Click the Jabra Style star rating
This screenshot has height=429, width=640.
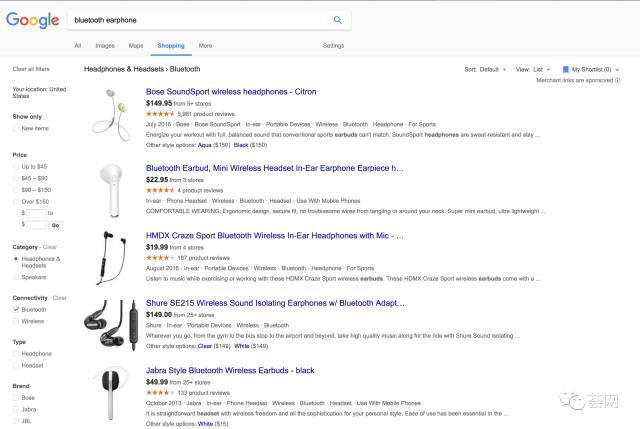(160, 393)
